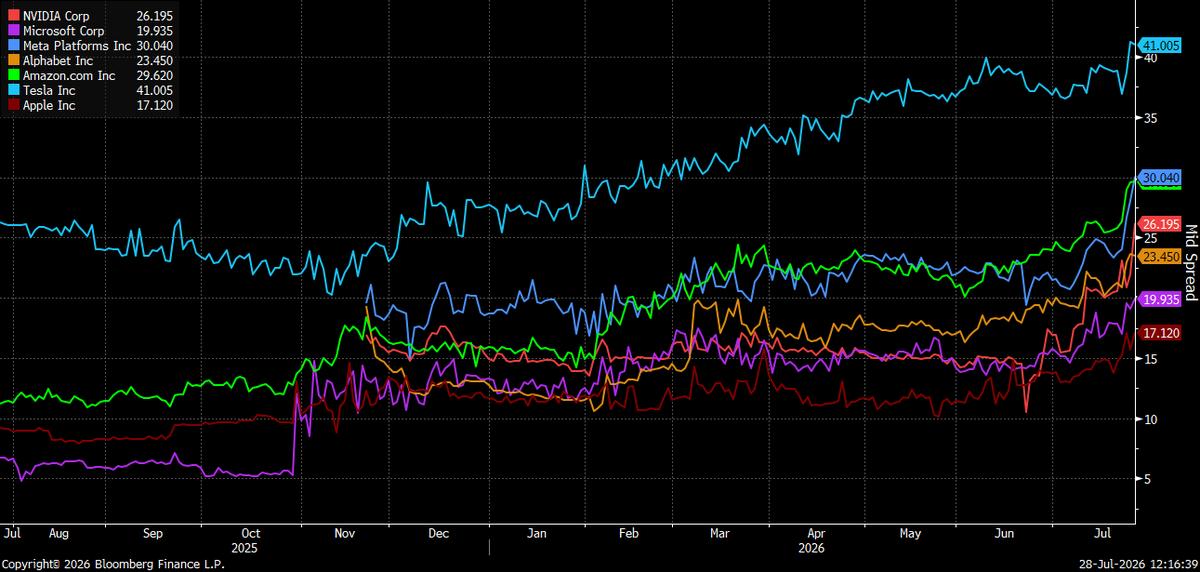
Task: Click the Nov label on time axis
Action: tap(345, 534)
